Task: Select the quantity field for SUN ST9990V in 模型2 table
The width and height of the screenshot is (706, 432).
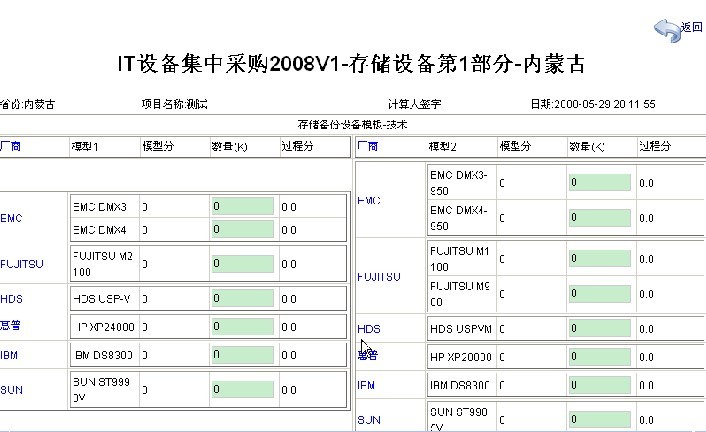Action: tap(600, 420)
